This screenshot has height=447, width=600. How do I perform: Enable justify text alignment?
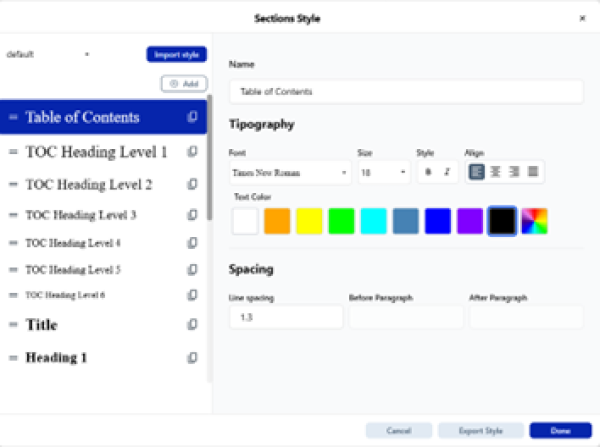pos(533,172)
